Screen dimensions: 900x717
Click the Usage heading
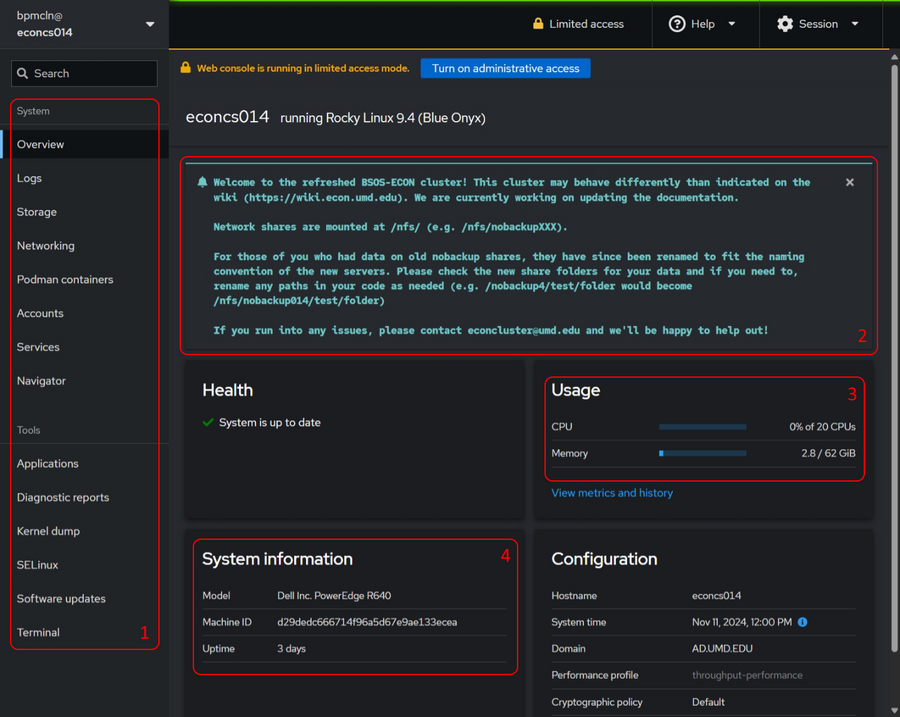coord(575,390)
